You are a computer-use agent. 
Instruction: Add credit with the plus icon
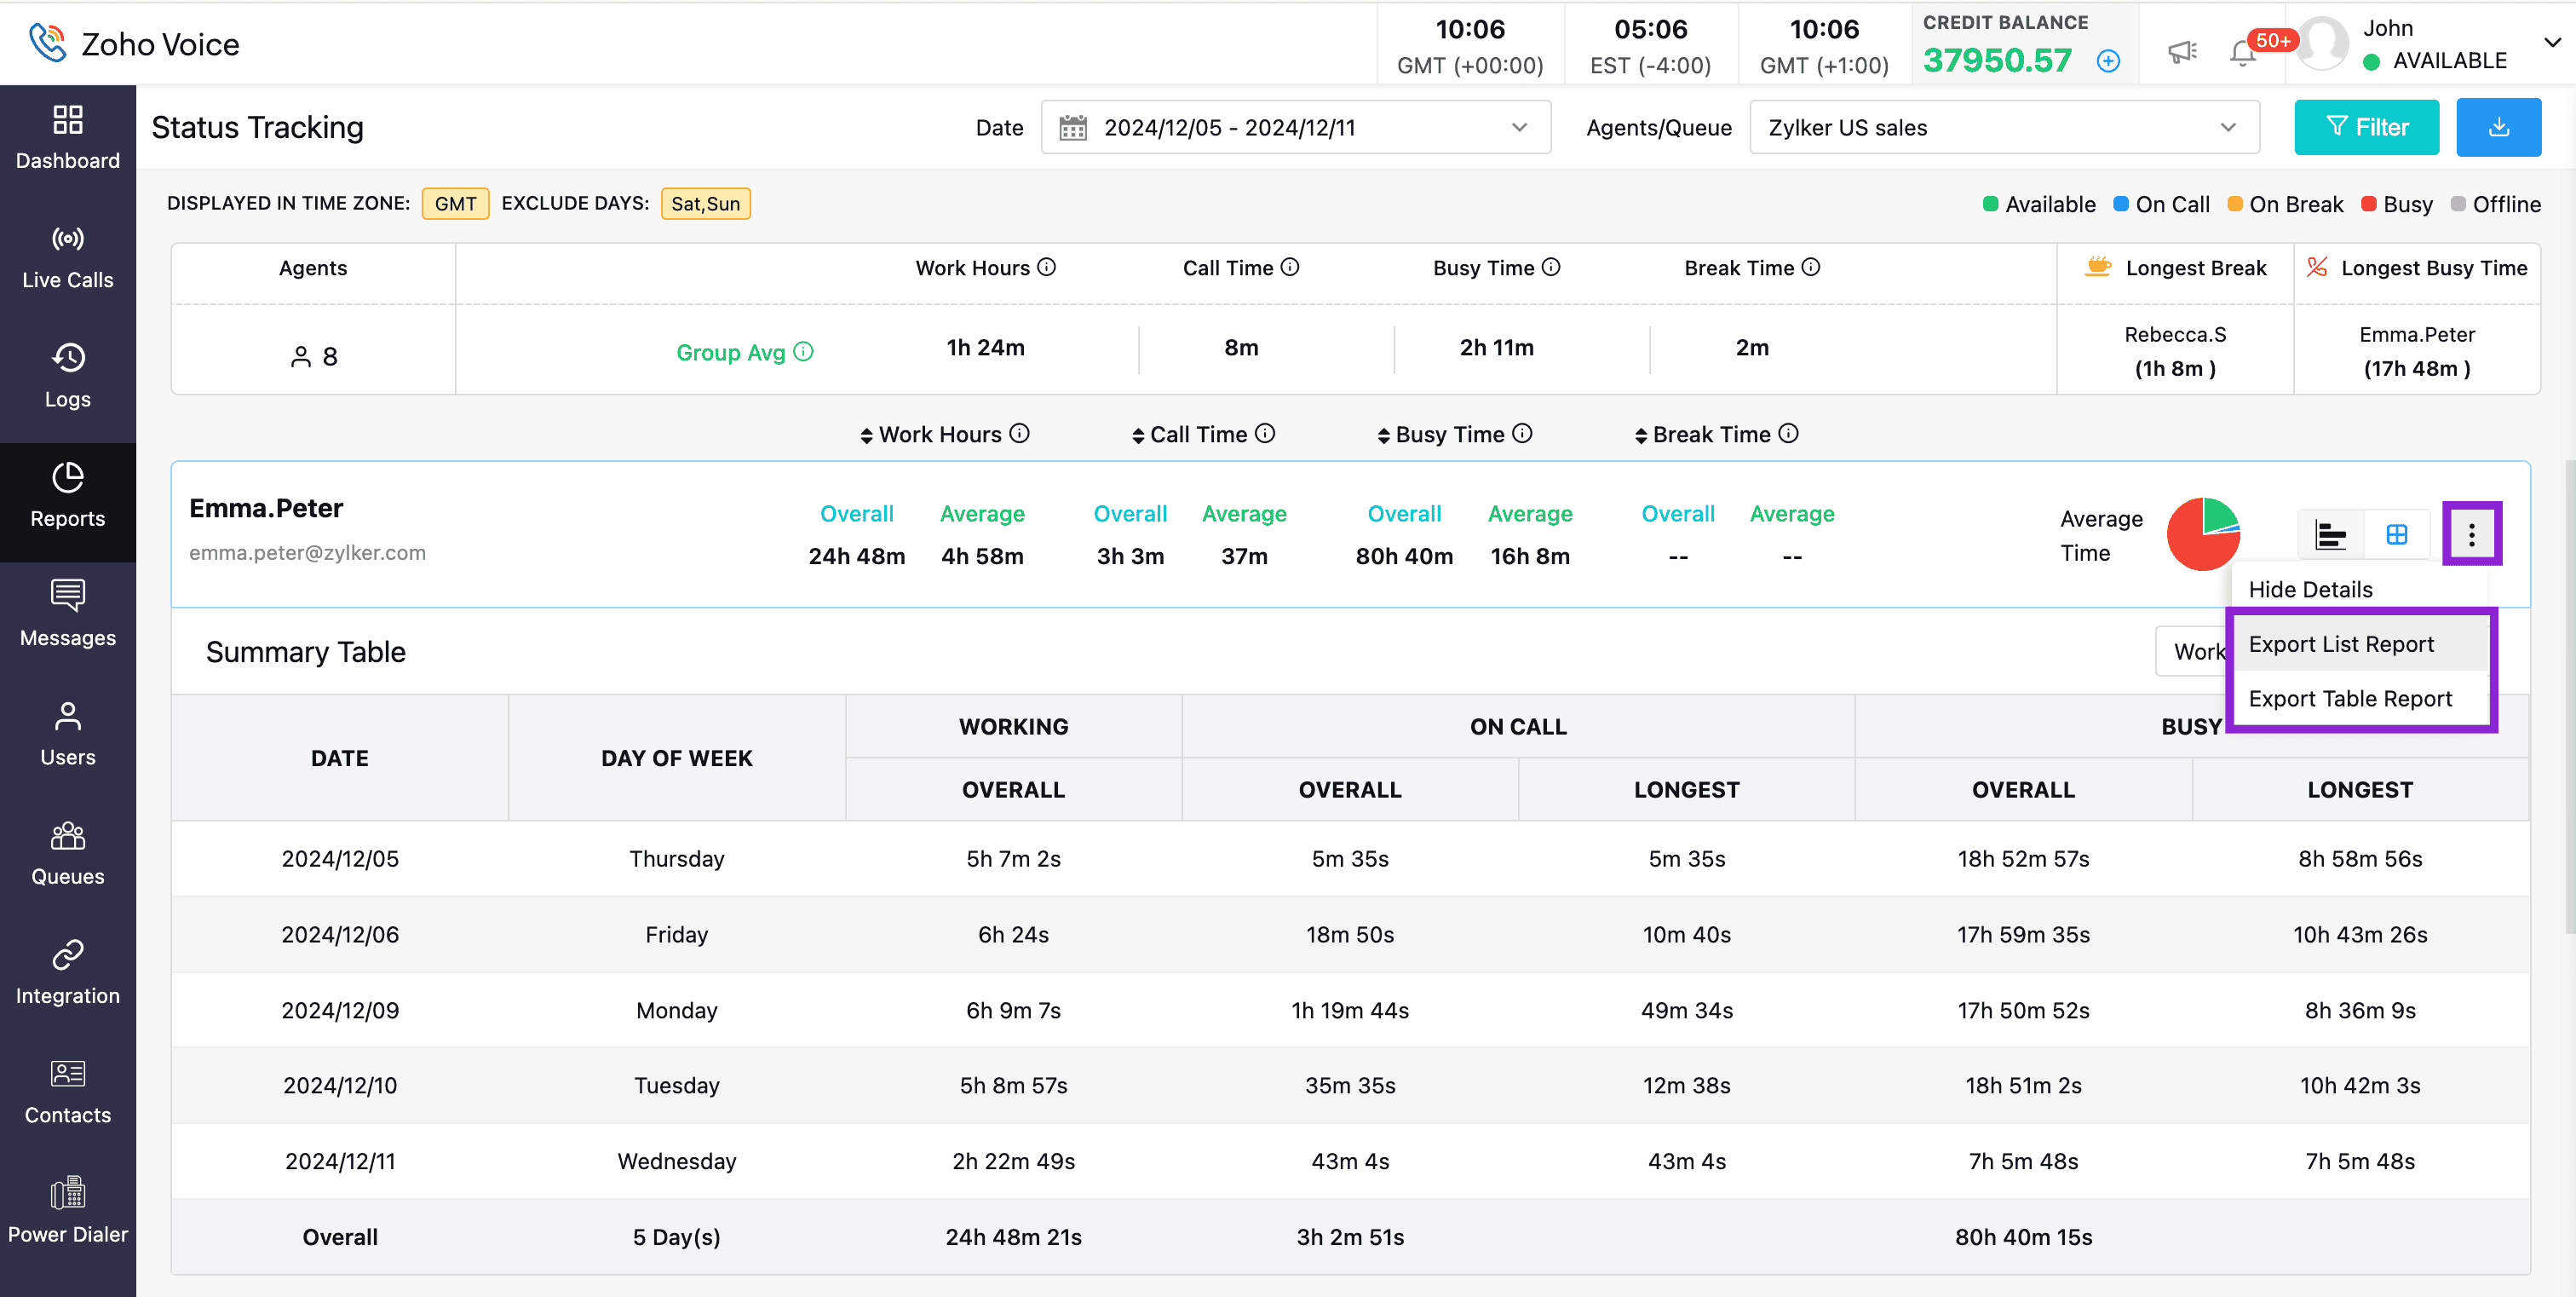tap(2108, 61)
